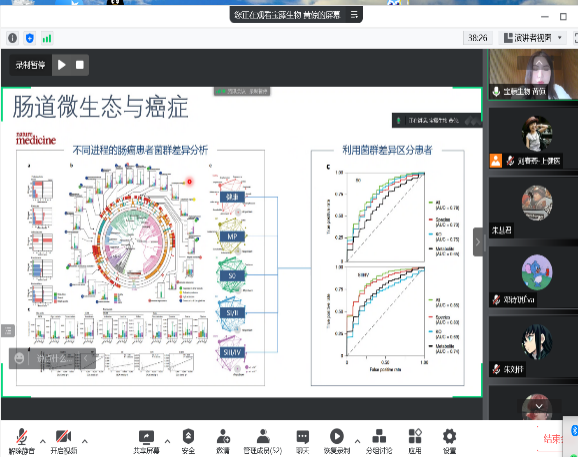This screenshot has width=578, height=457.
Task: Open the speaker view dropdown
Action: click(533, 38)
